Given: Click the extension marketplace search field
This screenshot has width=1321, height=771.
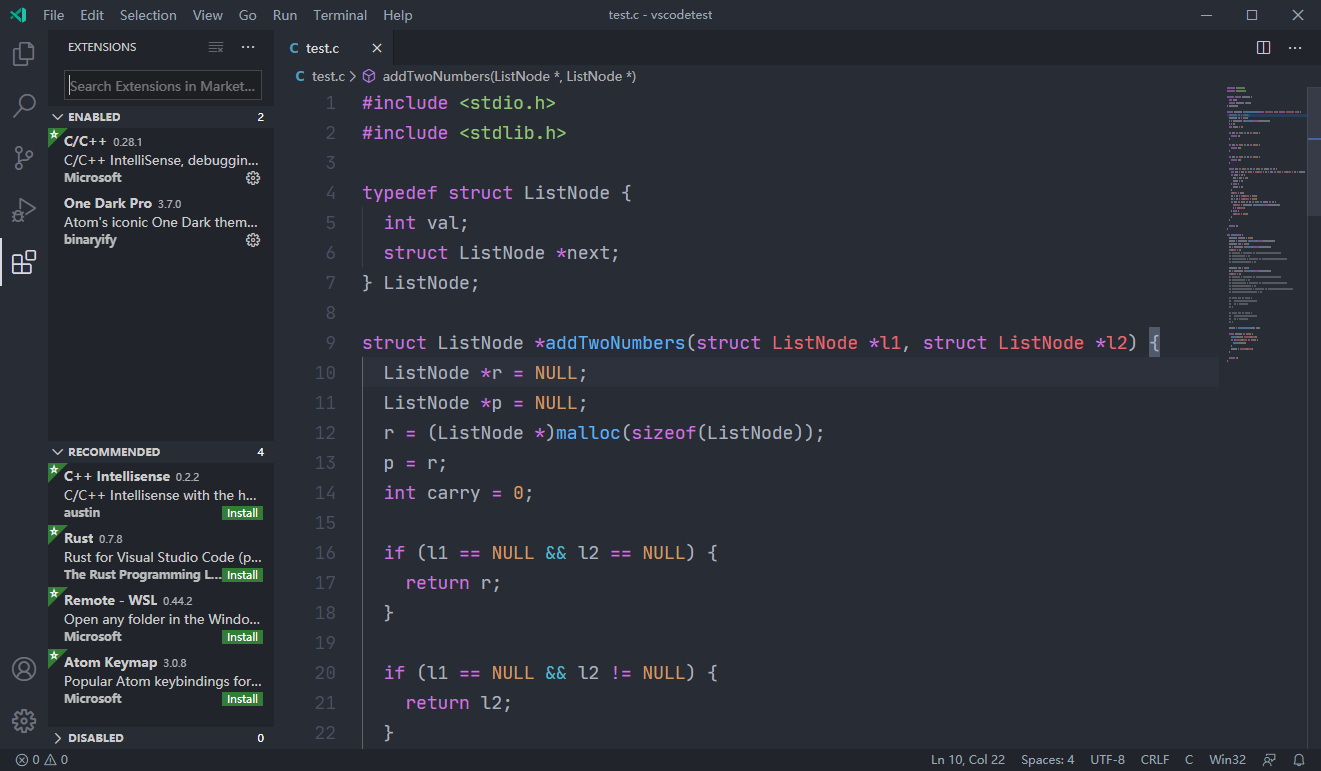Looking at the screenshot, I should click(x=162, y=85).
